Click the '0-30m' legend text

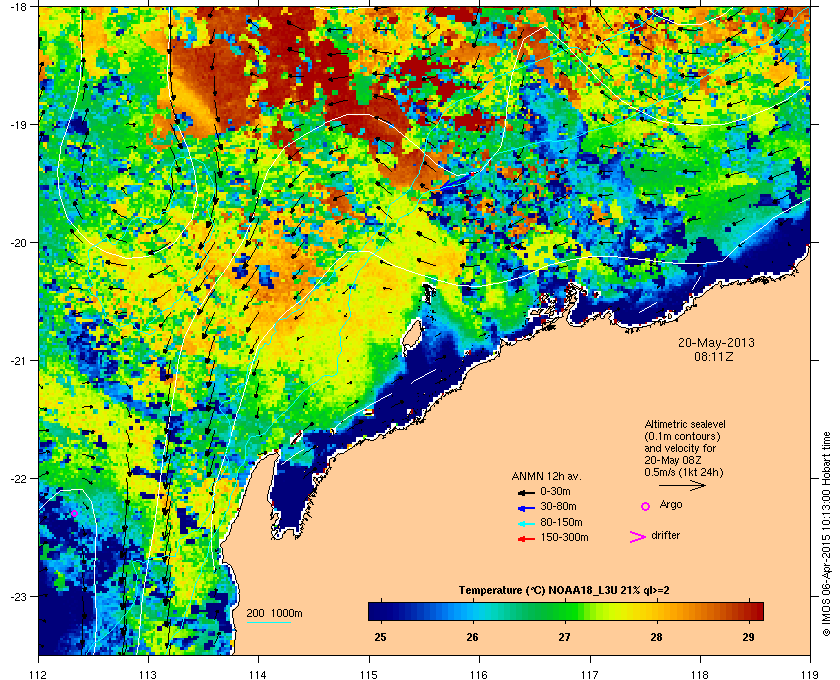point(556,491)
